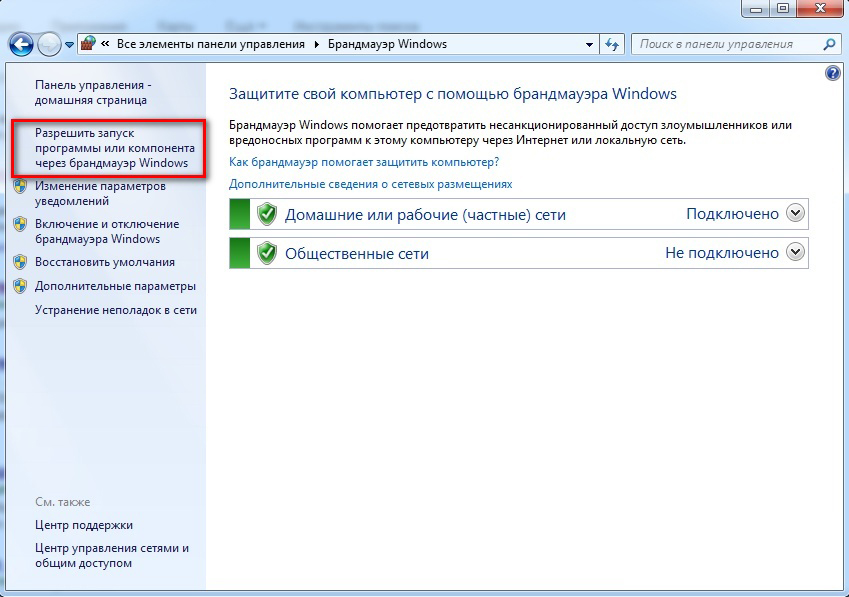849x597 pixels.
Task: Open 'Включение и отключение брандмауэра Windows'
Action: [107, 231]
